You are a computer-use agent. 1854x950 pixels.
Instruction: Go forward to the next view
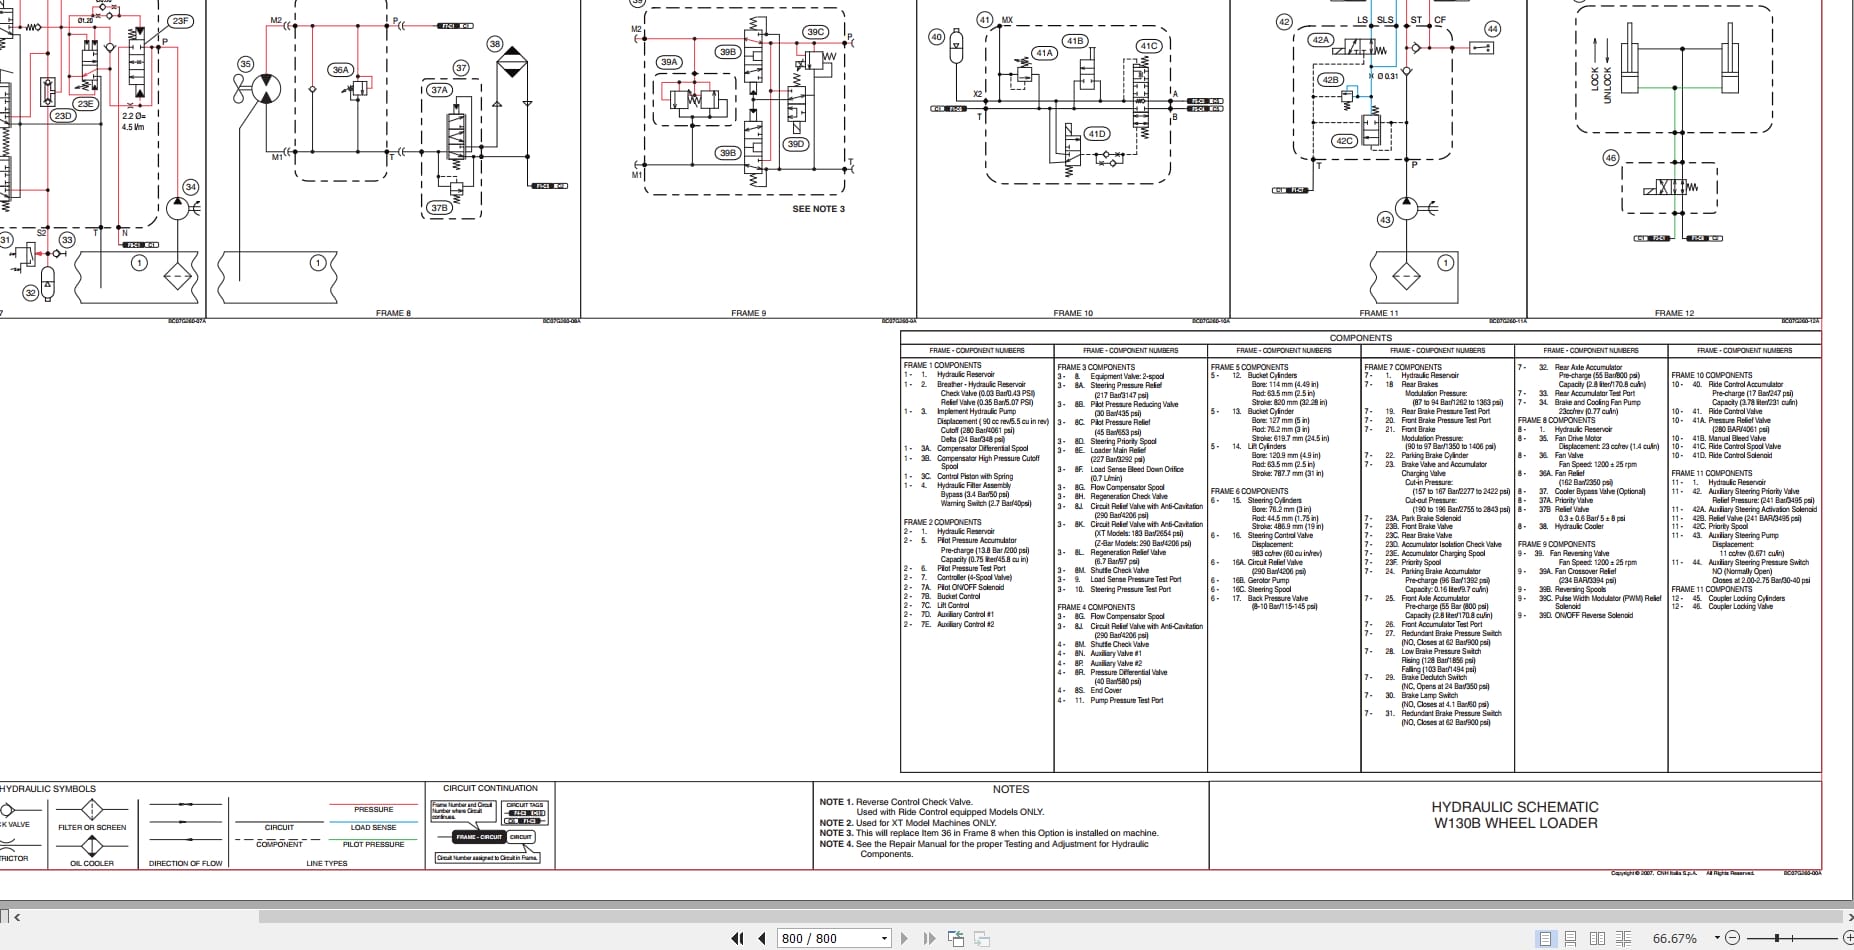tap(984, 938)
